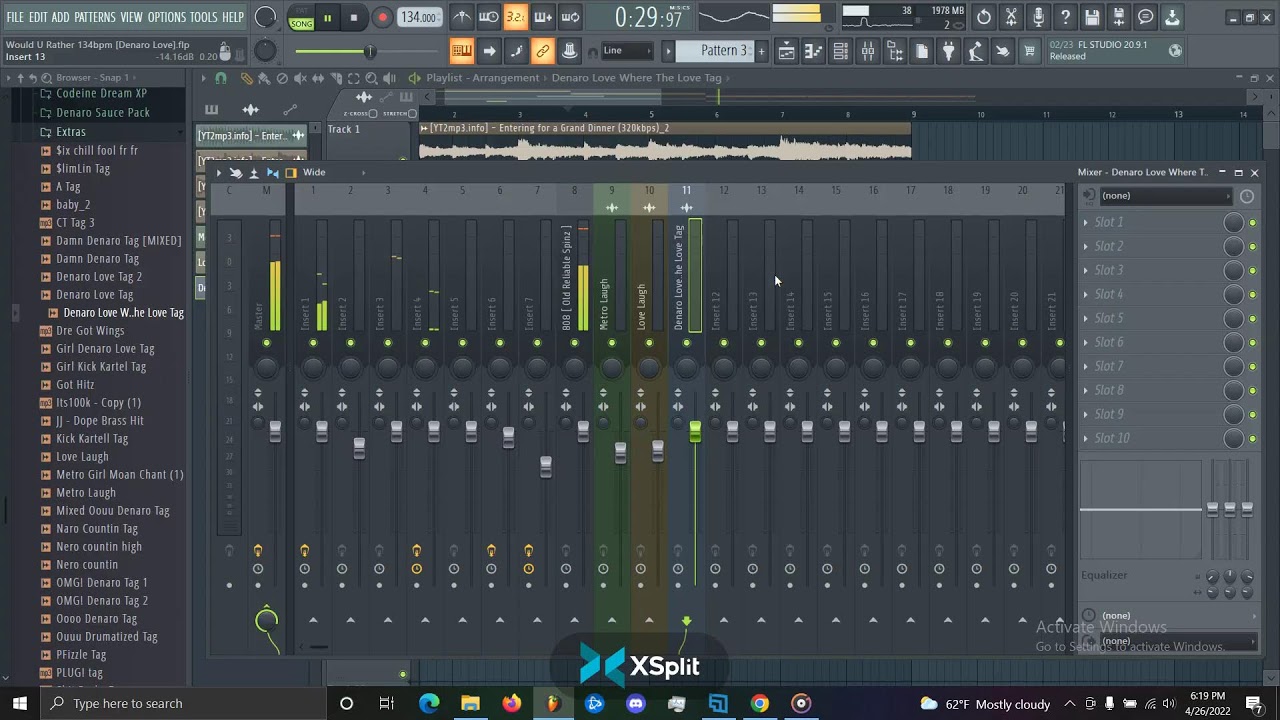
Task: Click the undo history icon
Action: click(x=984, y=17)
